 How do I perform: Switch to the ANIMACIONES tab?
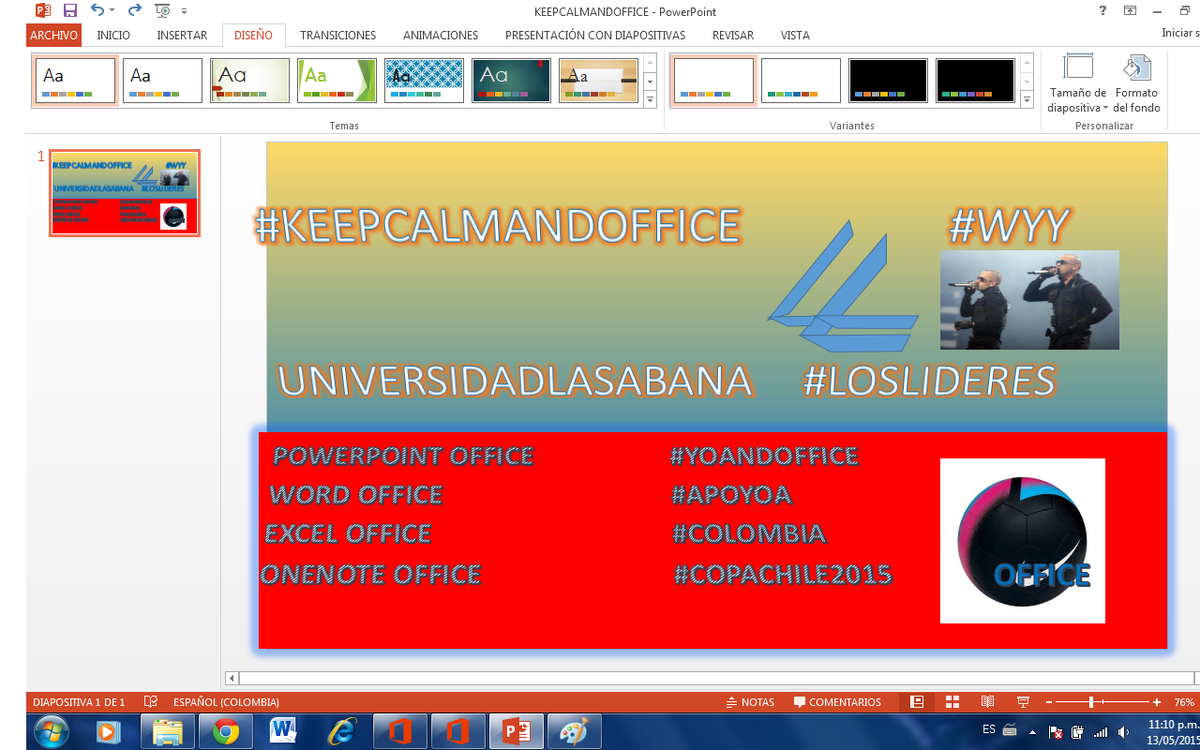click(440, 35)
